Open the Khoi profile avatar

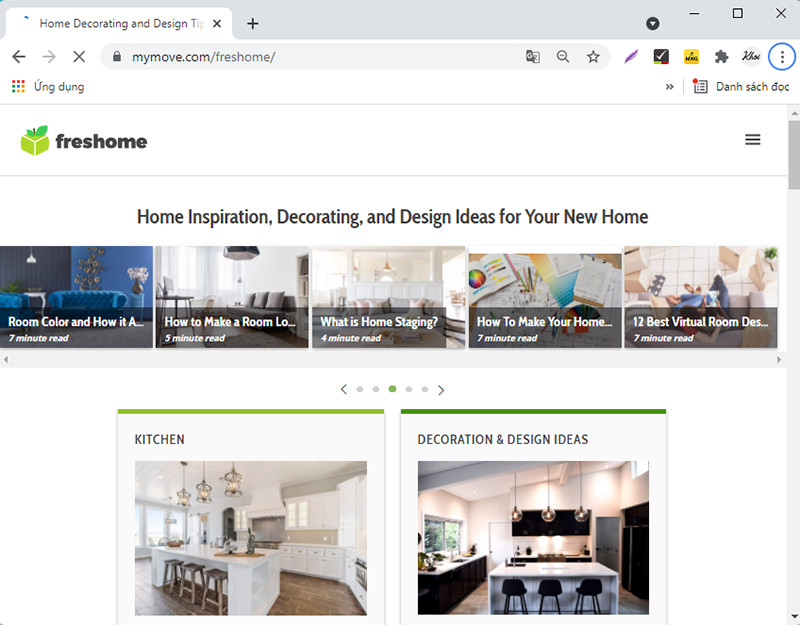tap(752, 57)
